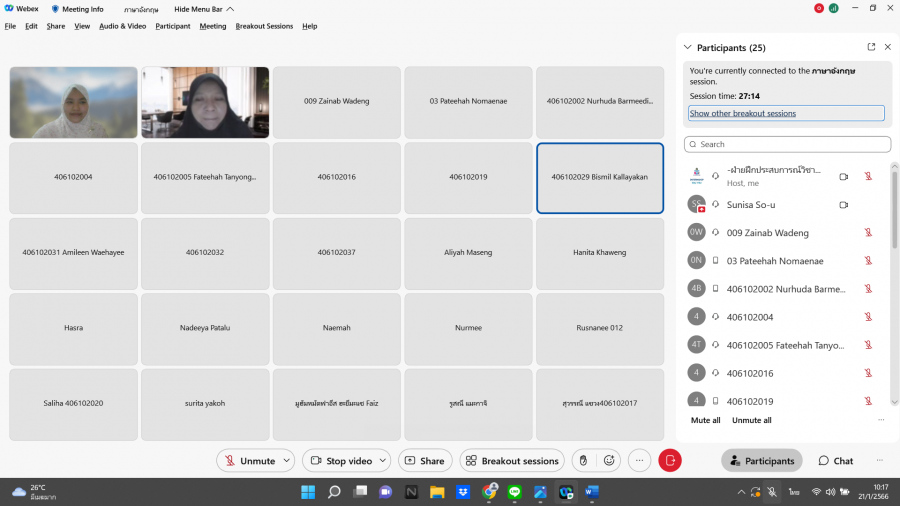Pop out the Participants panel

871,47
